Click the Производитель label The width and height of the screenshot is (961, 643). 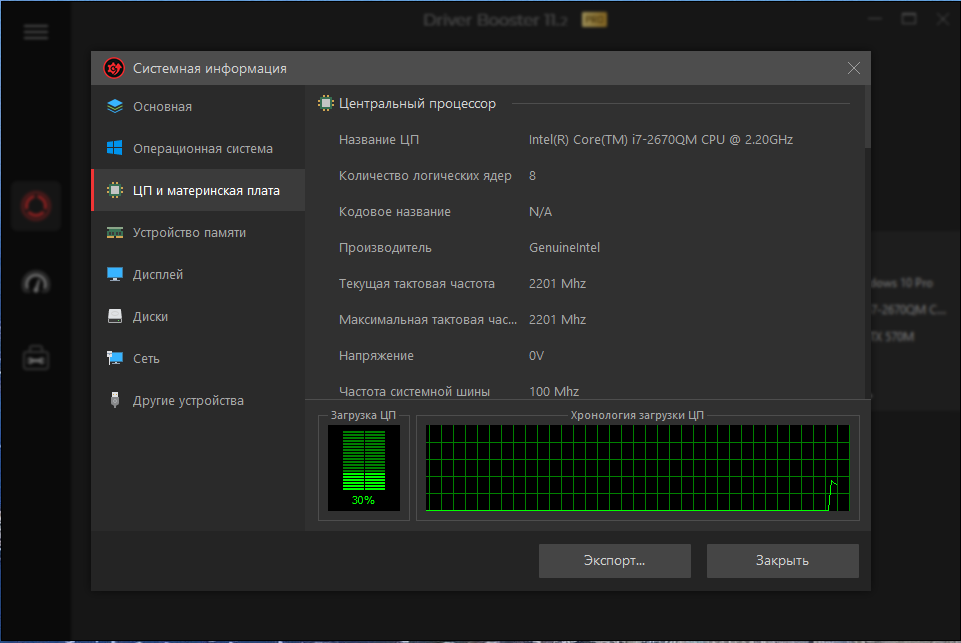tap(385, 248)
